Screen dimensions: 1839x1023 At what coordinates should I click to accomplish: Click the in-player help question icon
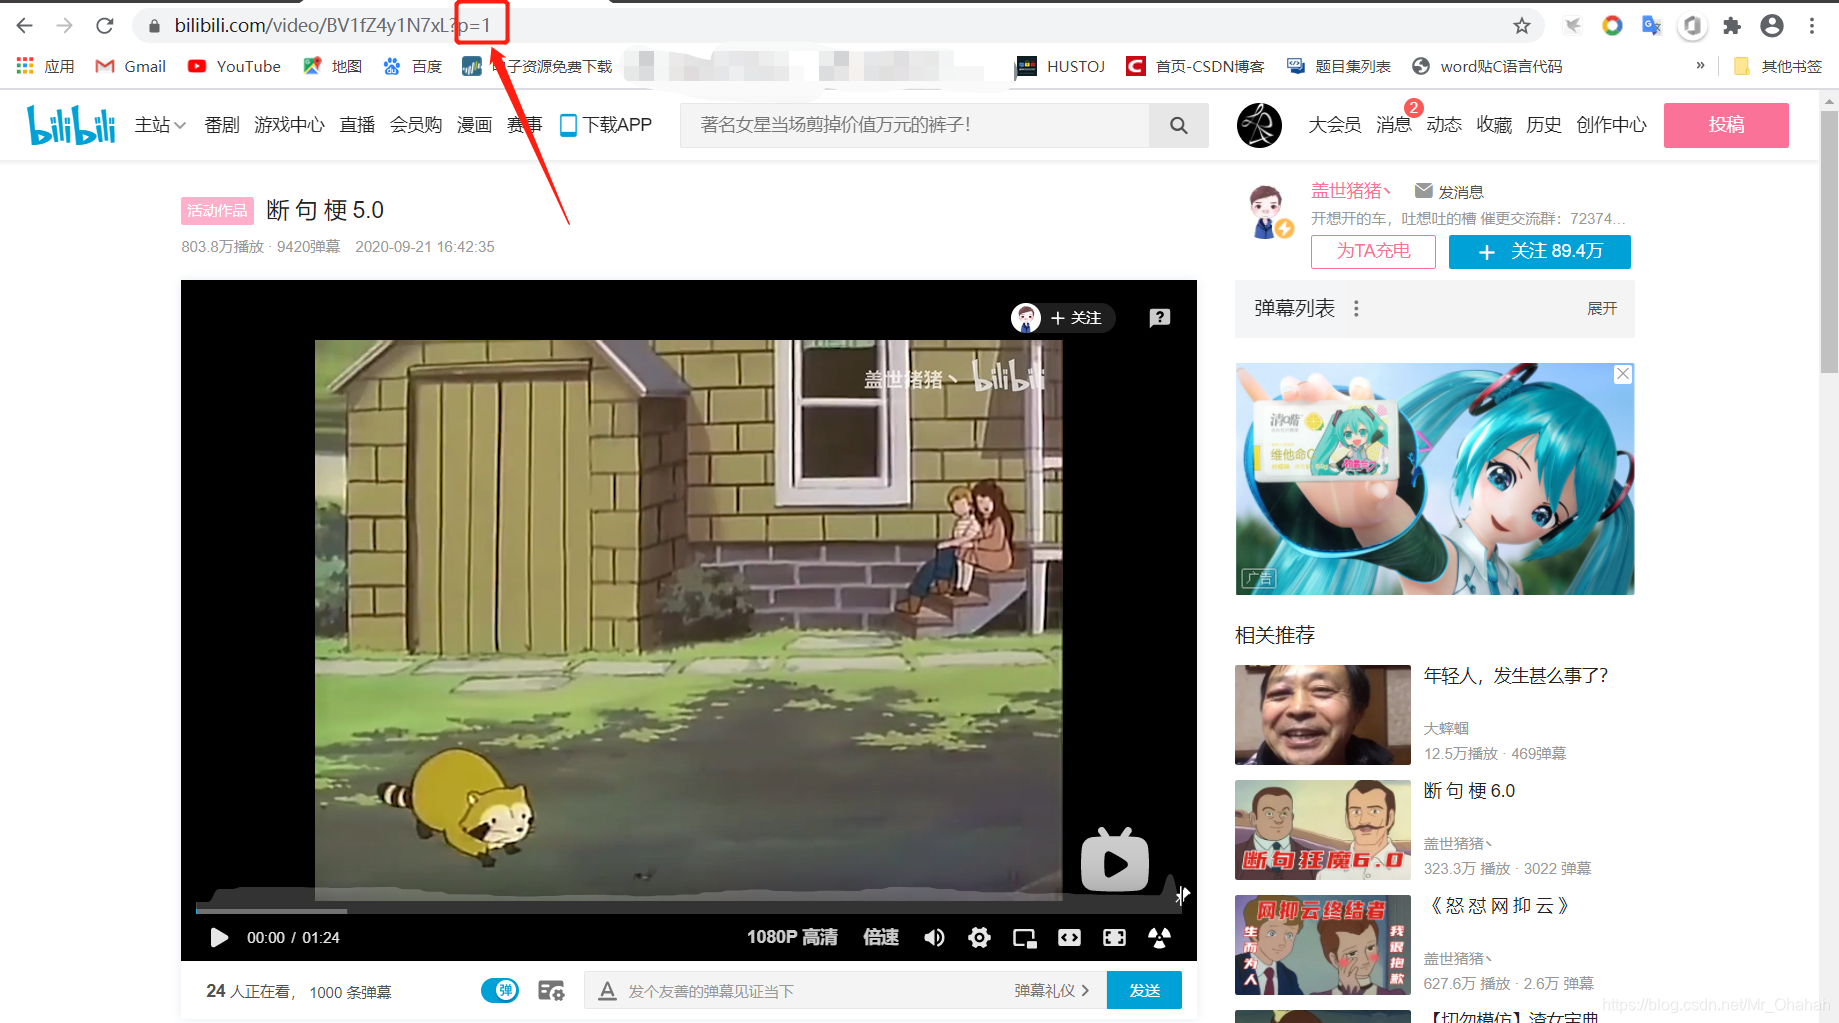1160,318
